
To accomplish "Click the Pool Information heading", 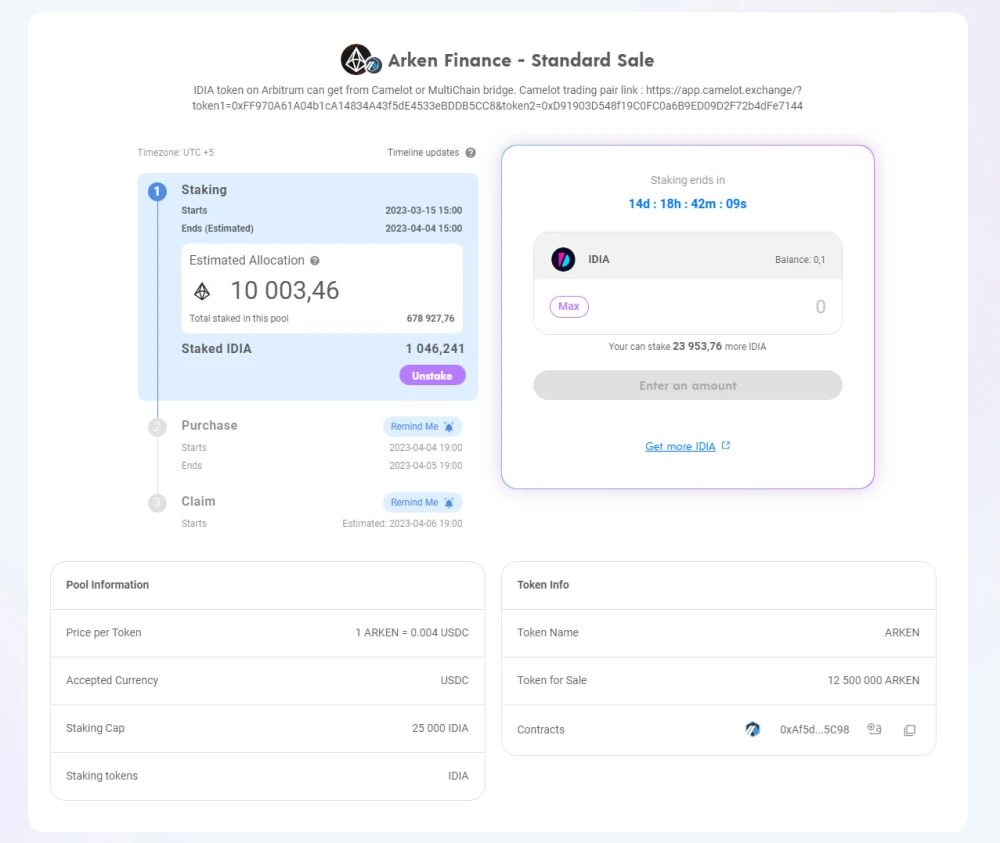I will (x=107, y=585).
